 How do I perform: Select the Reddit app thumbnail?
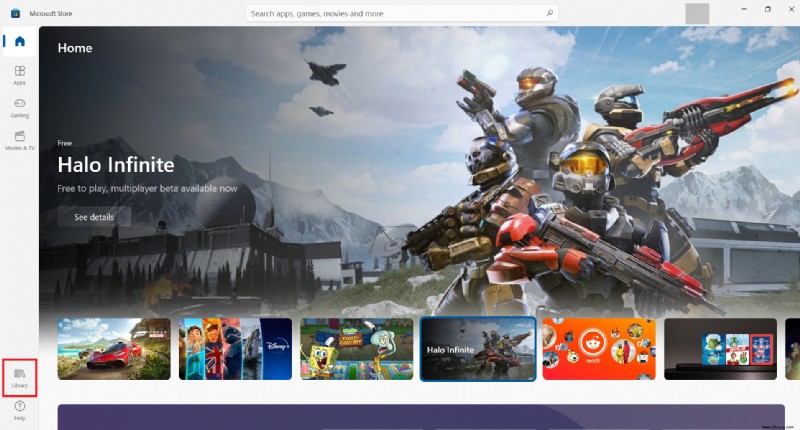click(x=599, y=349)
